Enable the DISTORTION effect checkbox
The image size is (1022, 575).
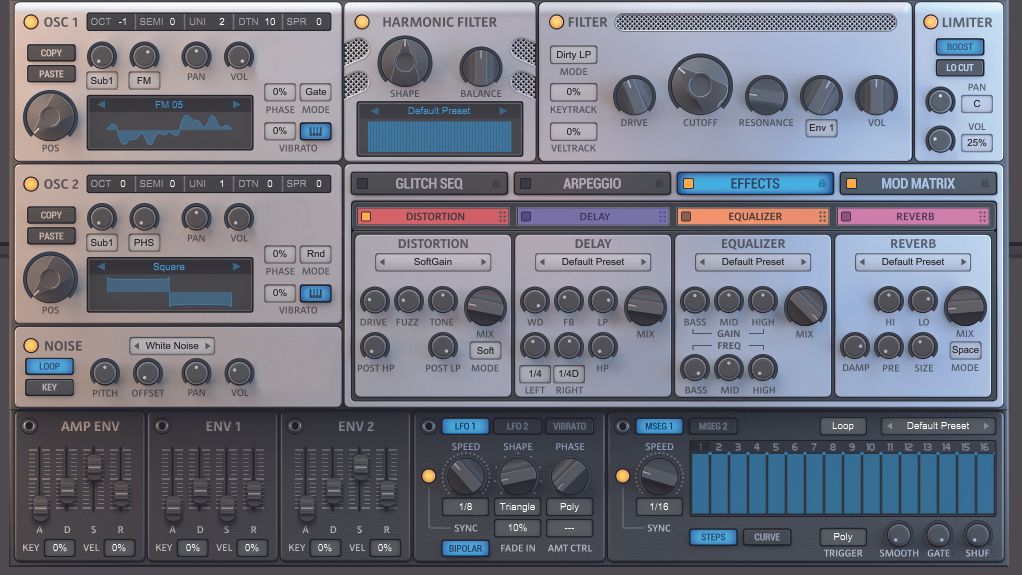366,216
